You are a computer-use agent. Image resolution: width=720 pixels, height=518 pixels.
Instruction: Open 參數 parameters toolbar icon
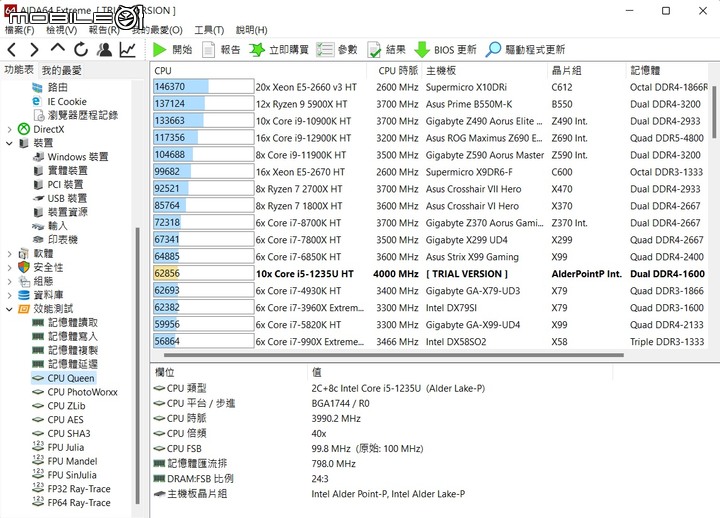(325, 50)
